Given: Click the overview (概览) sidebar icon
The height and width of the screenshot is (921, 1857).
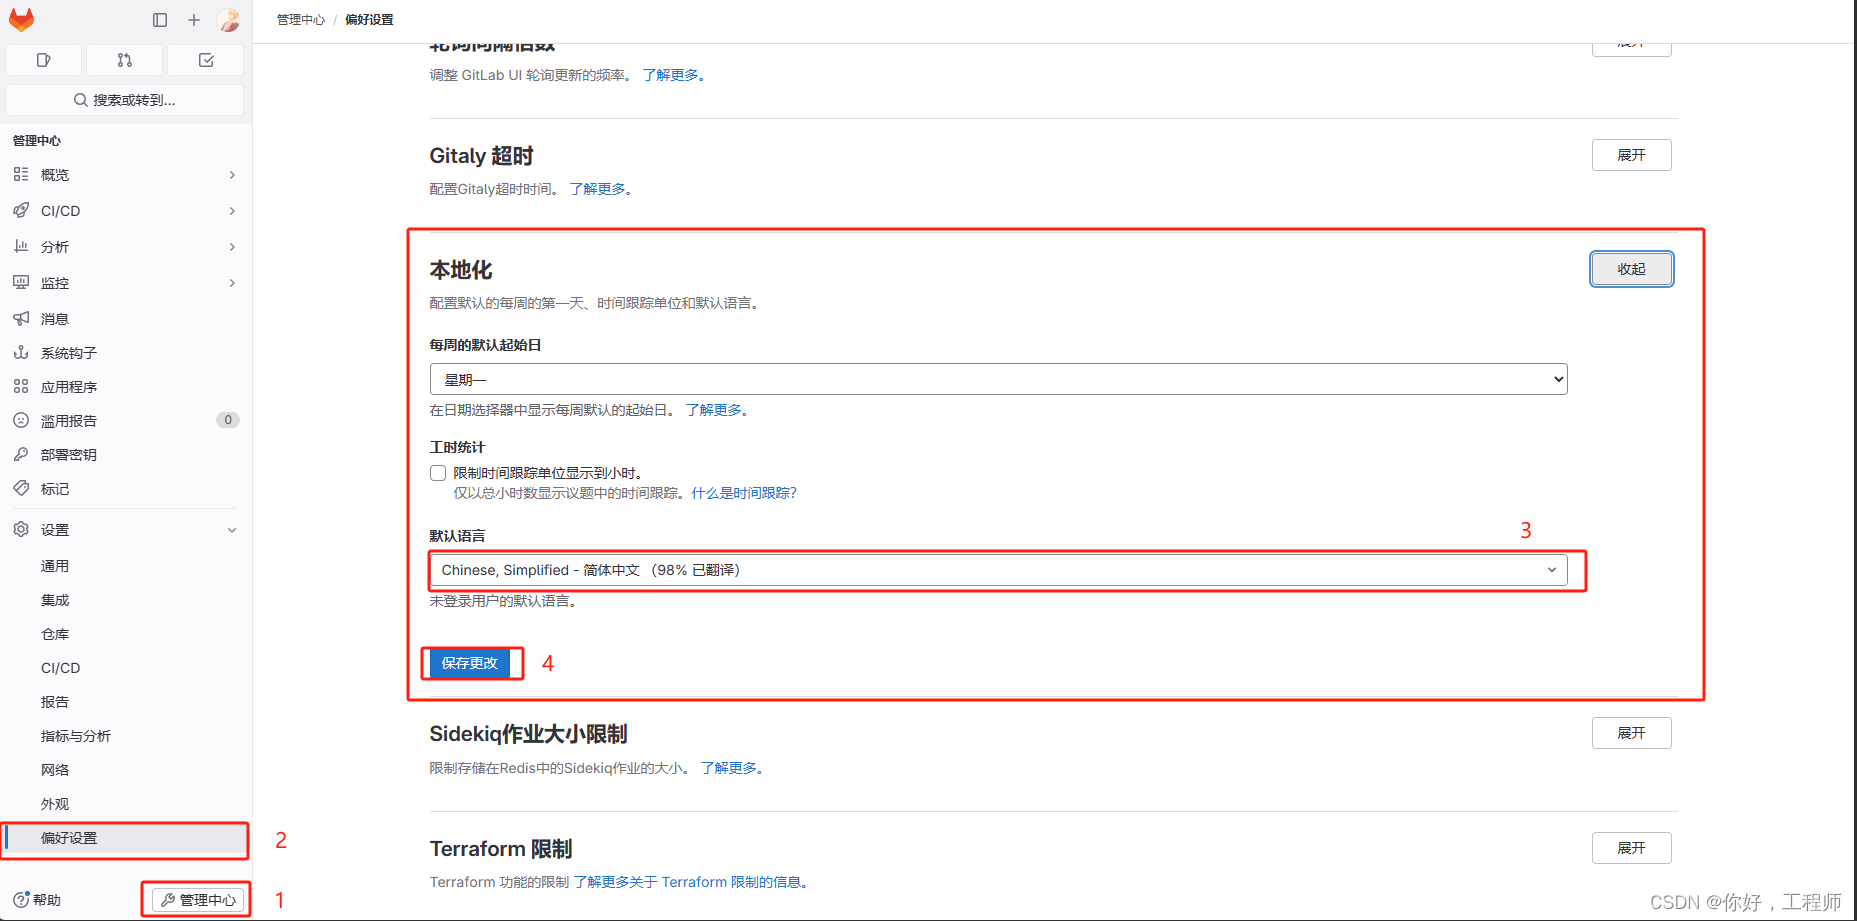Looking at the screenshot, I should pyautogui.click(x=21, y=174).
